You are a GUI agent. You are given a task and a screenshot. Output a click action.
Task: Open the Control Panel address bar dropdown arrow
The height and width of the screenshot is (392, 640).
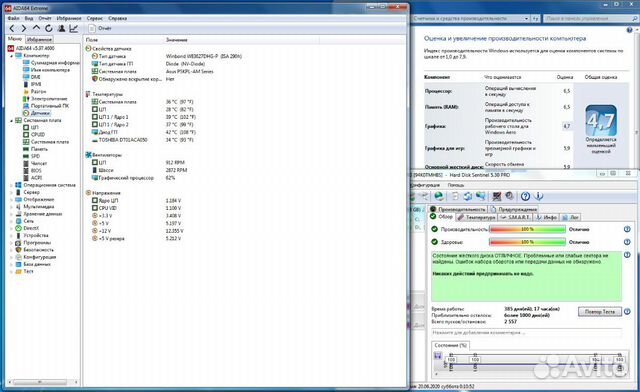pos(527,18)
